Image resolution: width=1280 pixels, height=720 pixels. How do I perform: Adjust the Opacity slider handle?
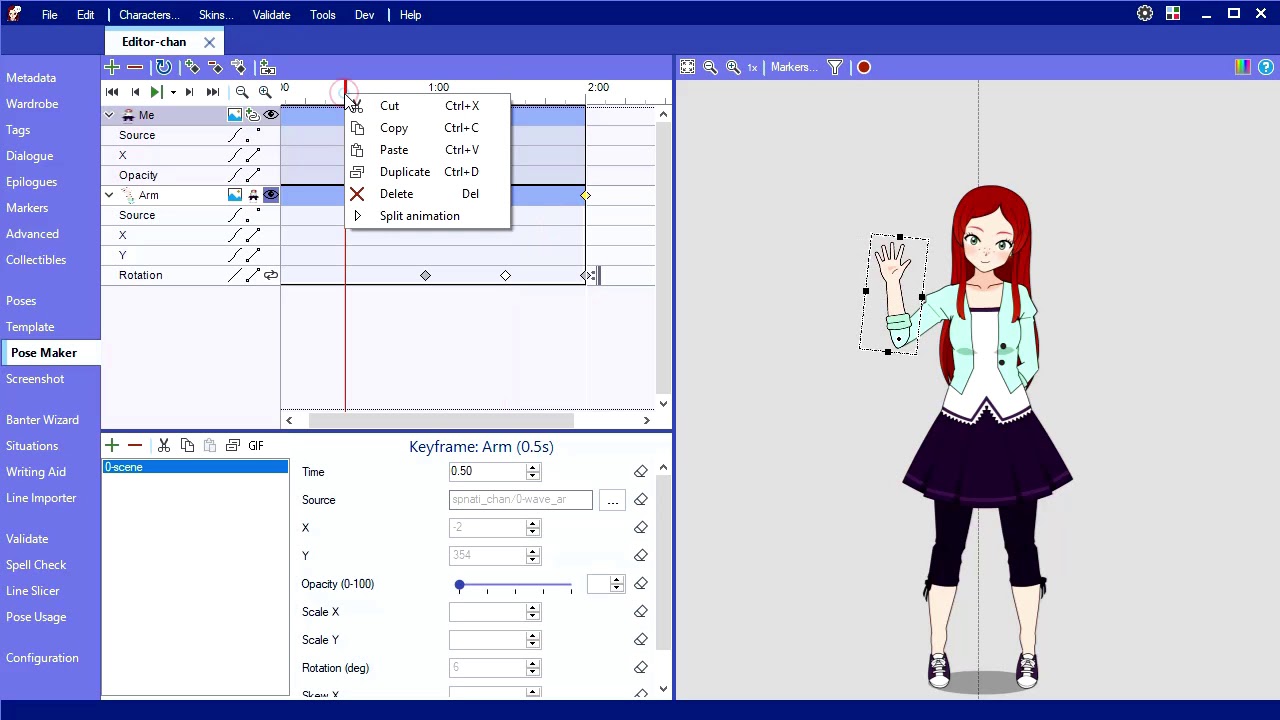pyautogui.click(x=459, y=584)
